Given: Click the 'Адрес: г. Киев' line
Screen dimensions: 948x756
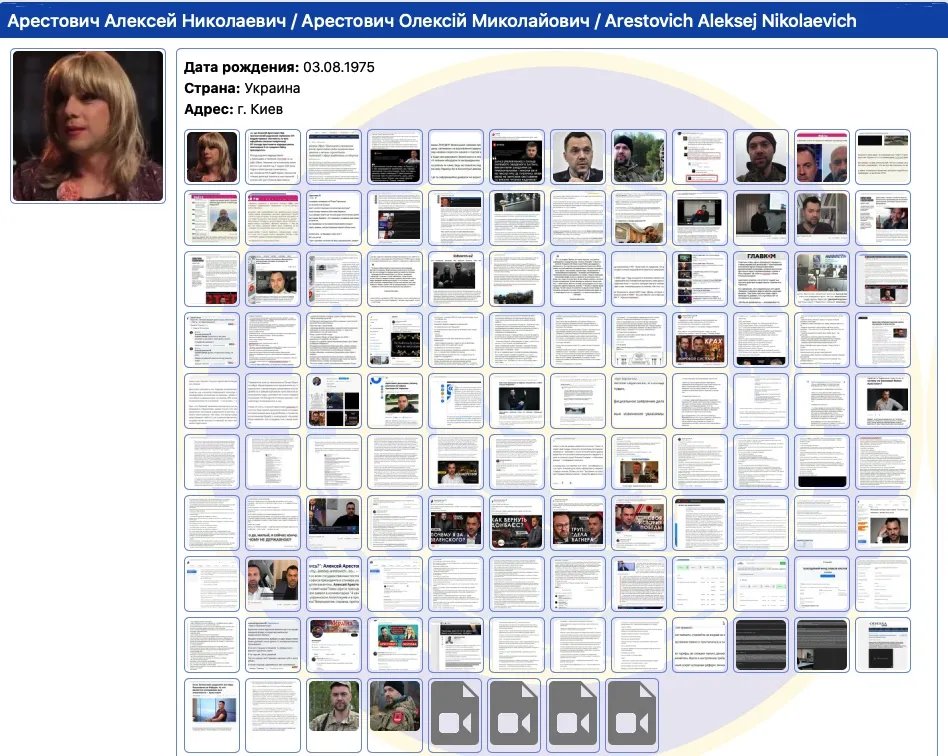Looking at the screenshot, I should 233,108.
